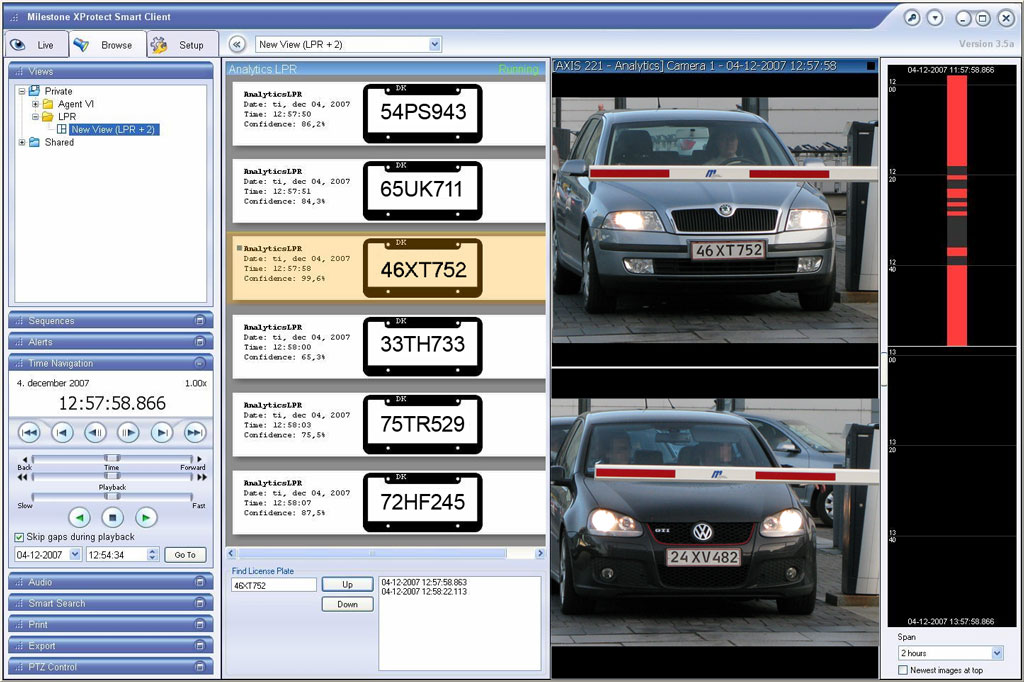
Task: Click the next sequence button
Action: [162, 432]
